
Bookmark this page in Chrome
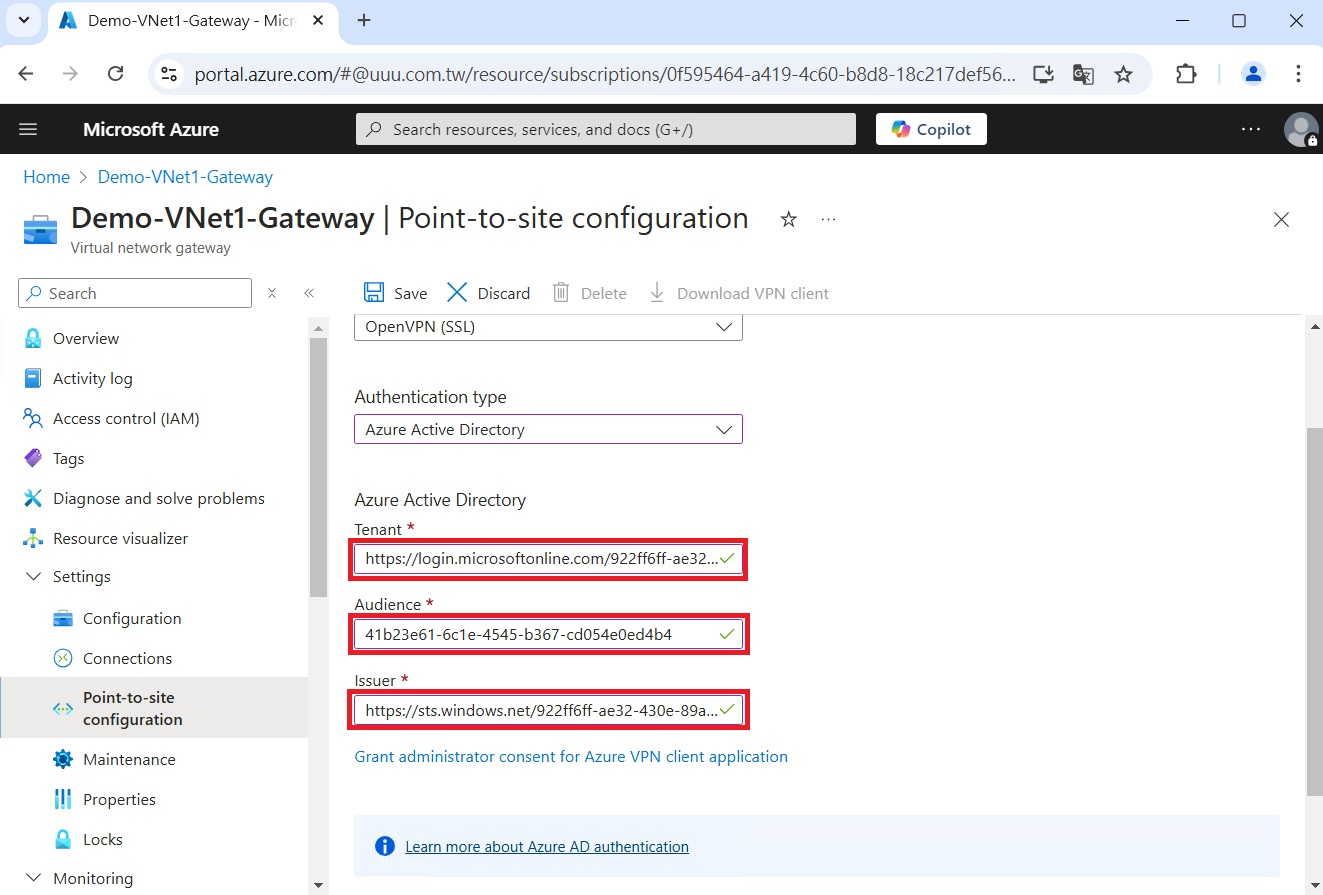[1123, 74]
